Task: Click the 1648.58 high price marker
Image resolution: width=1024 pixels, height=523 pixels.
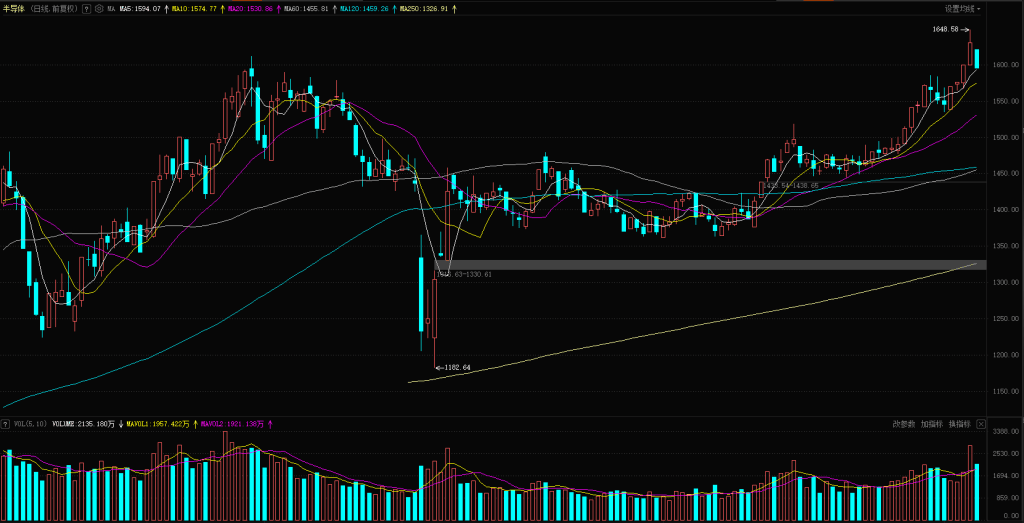Action: tap(945, 30)
